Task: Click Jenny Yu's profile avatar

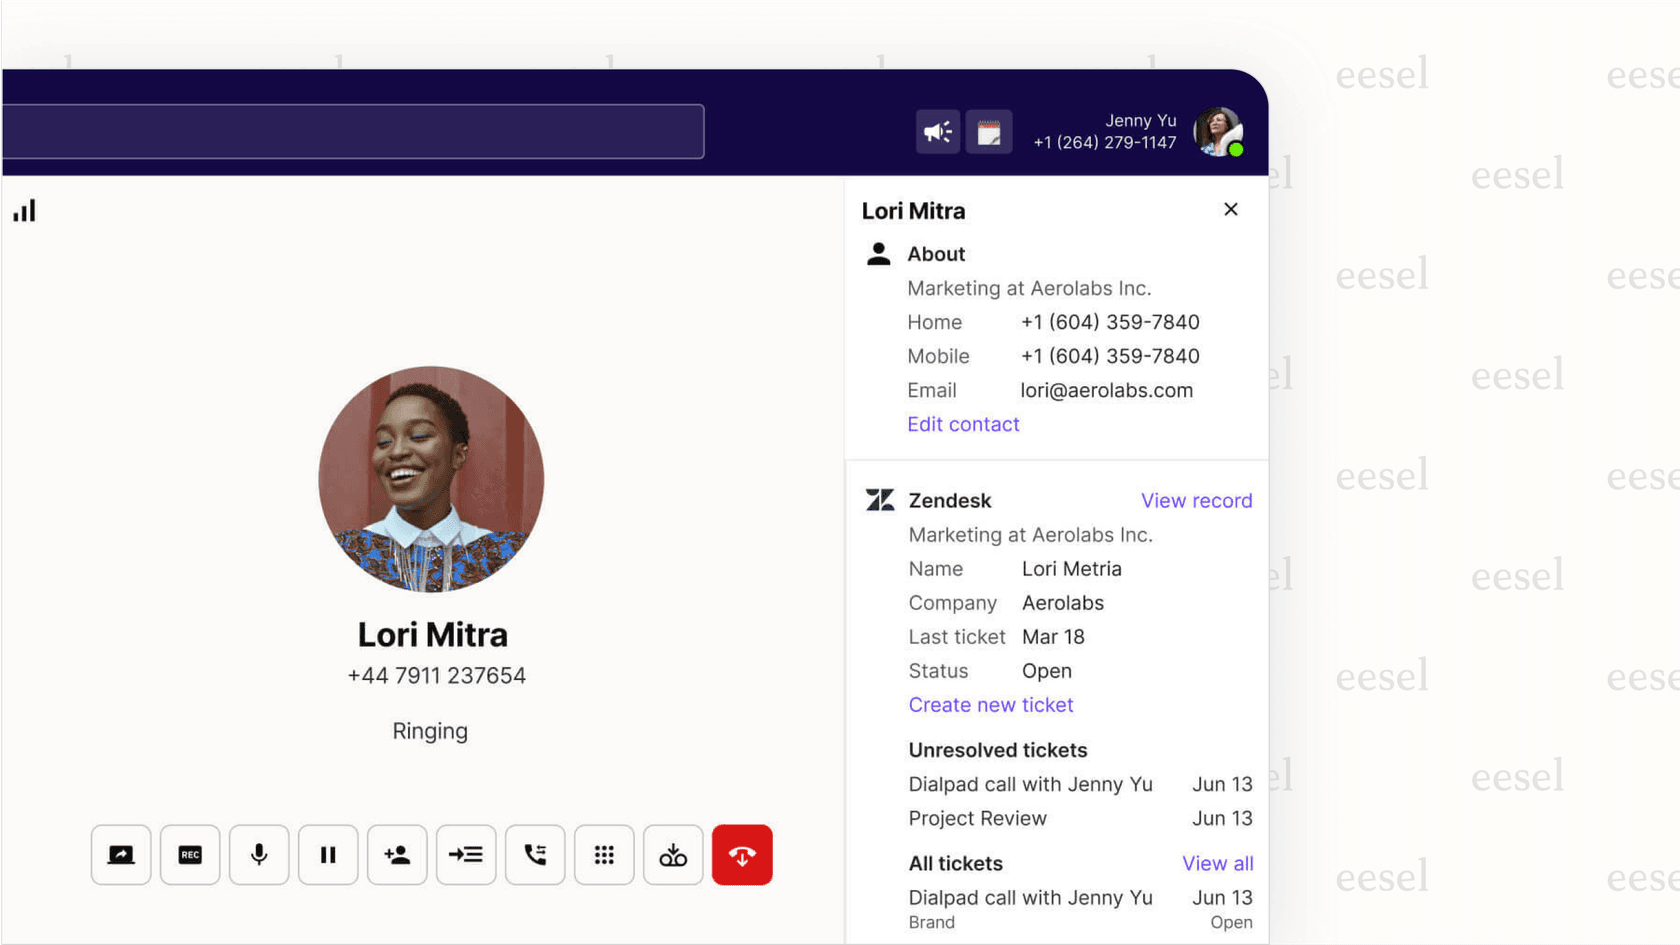Action: tap(1218, 132)
